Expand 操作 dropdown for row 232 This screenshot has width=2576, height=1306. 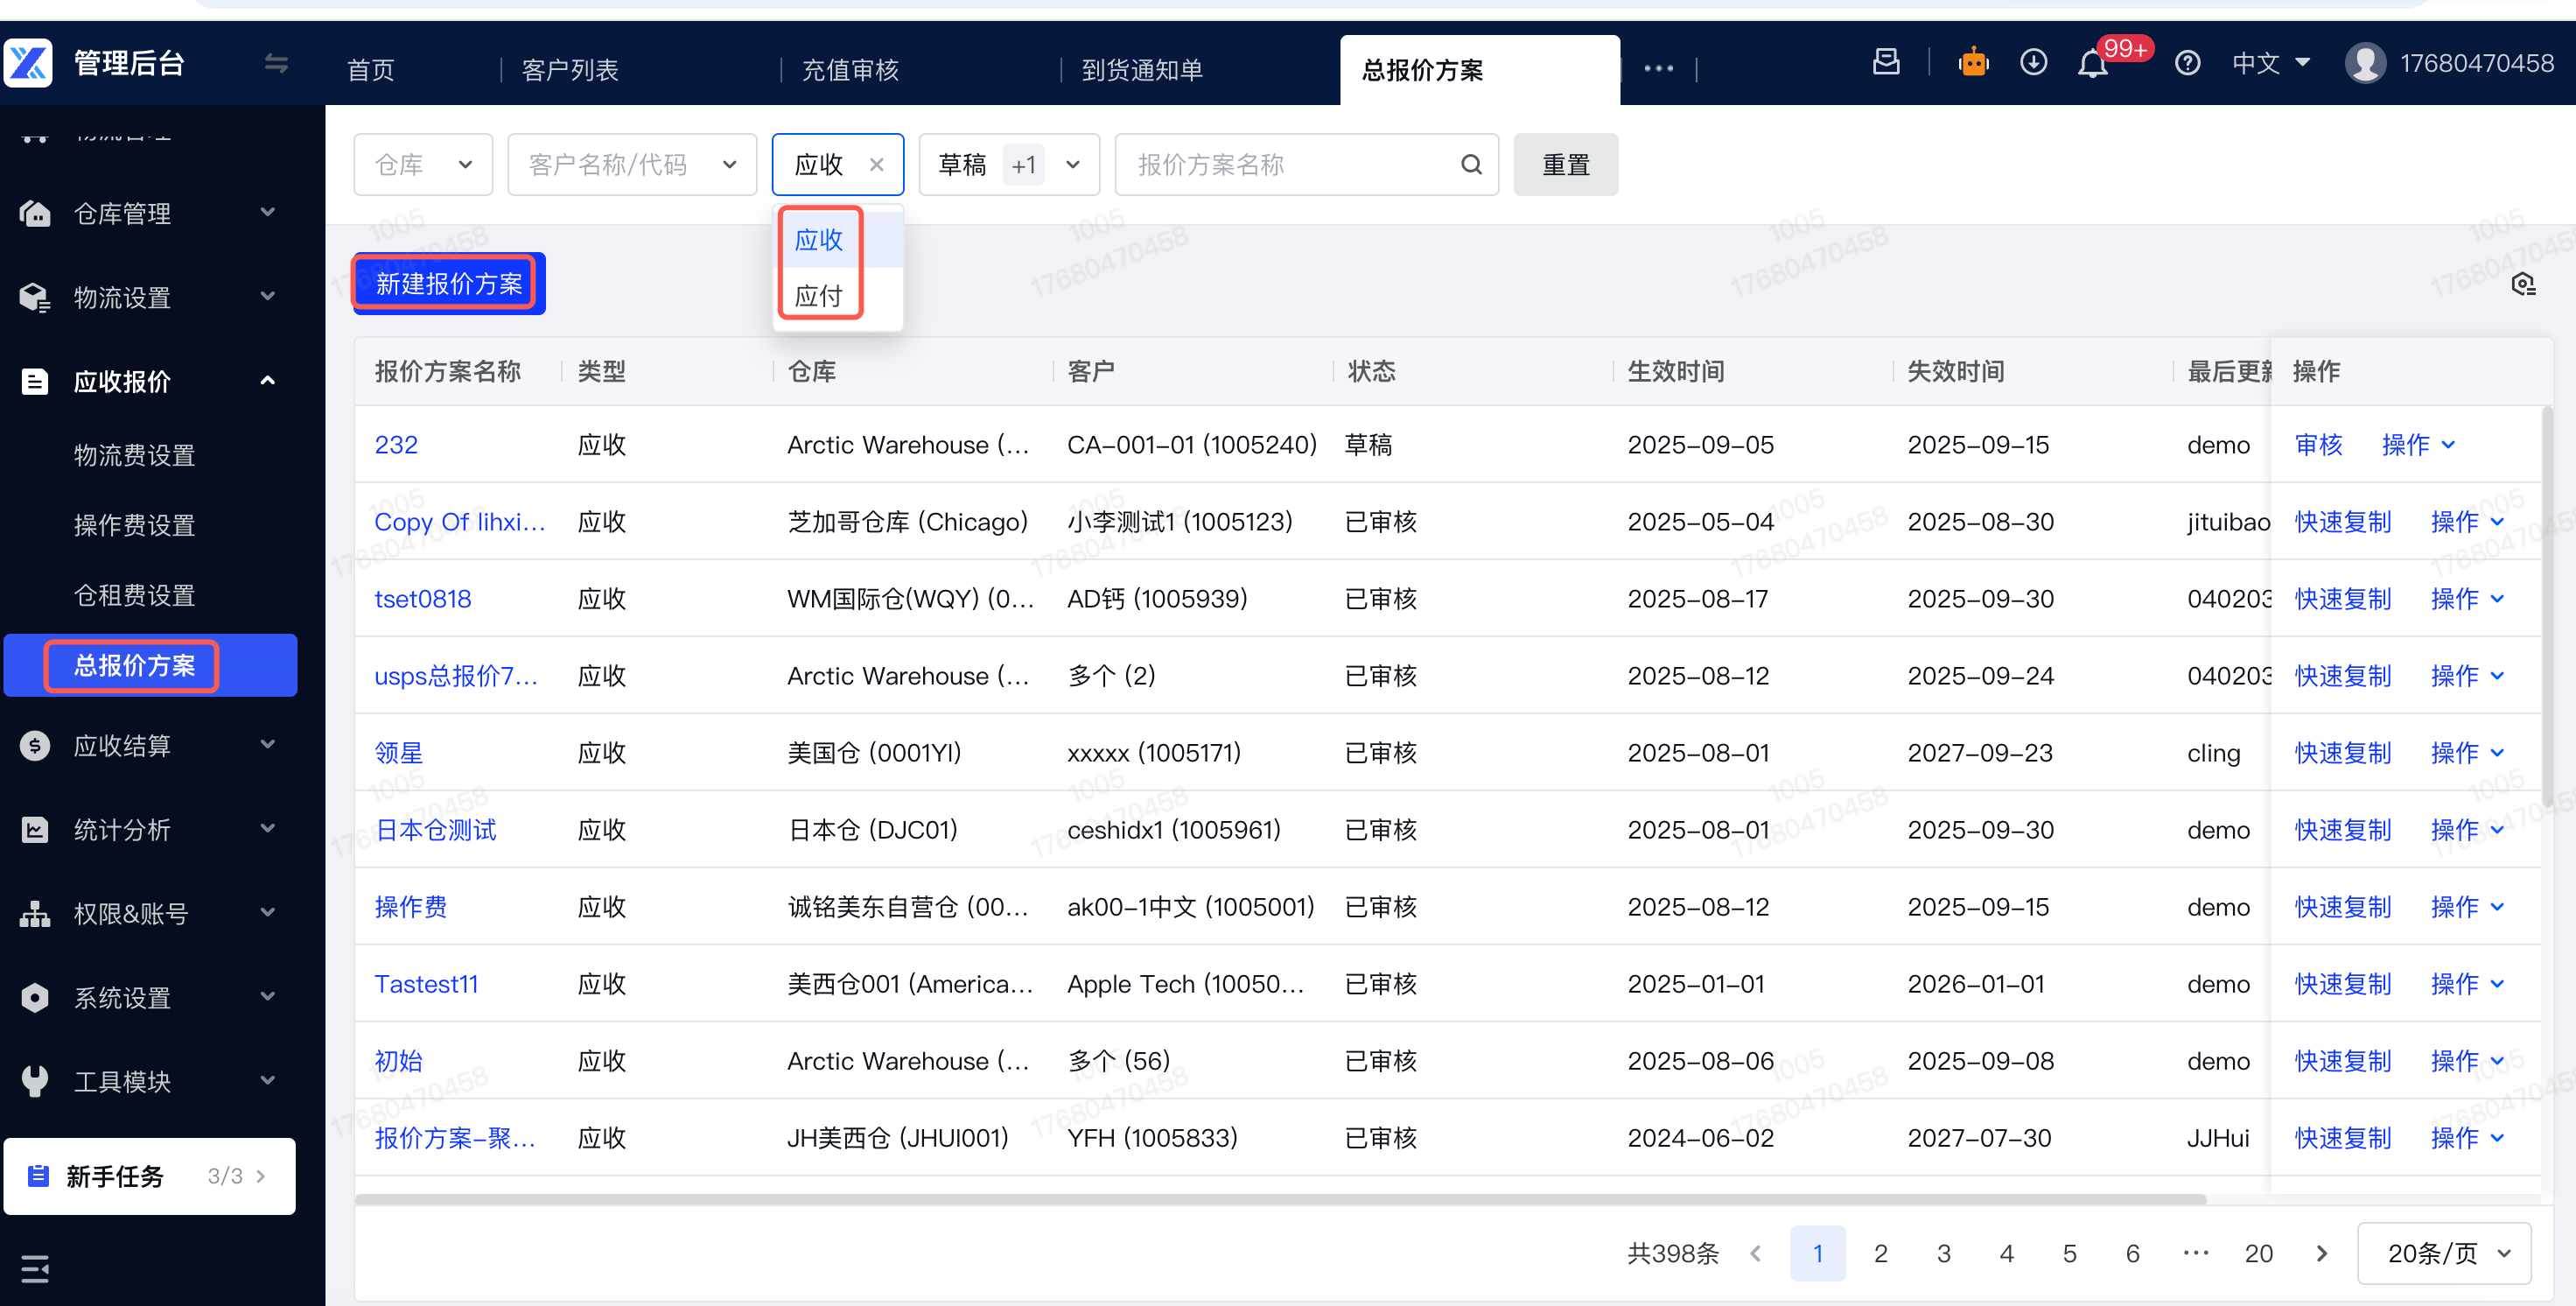pos(2418,445)
